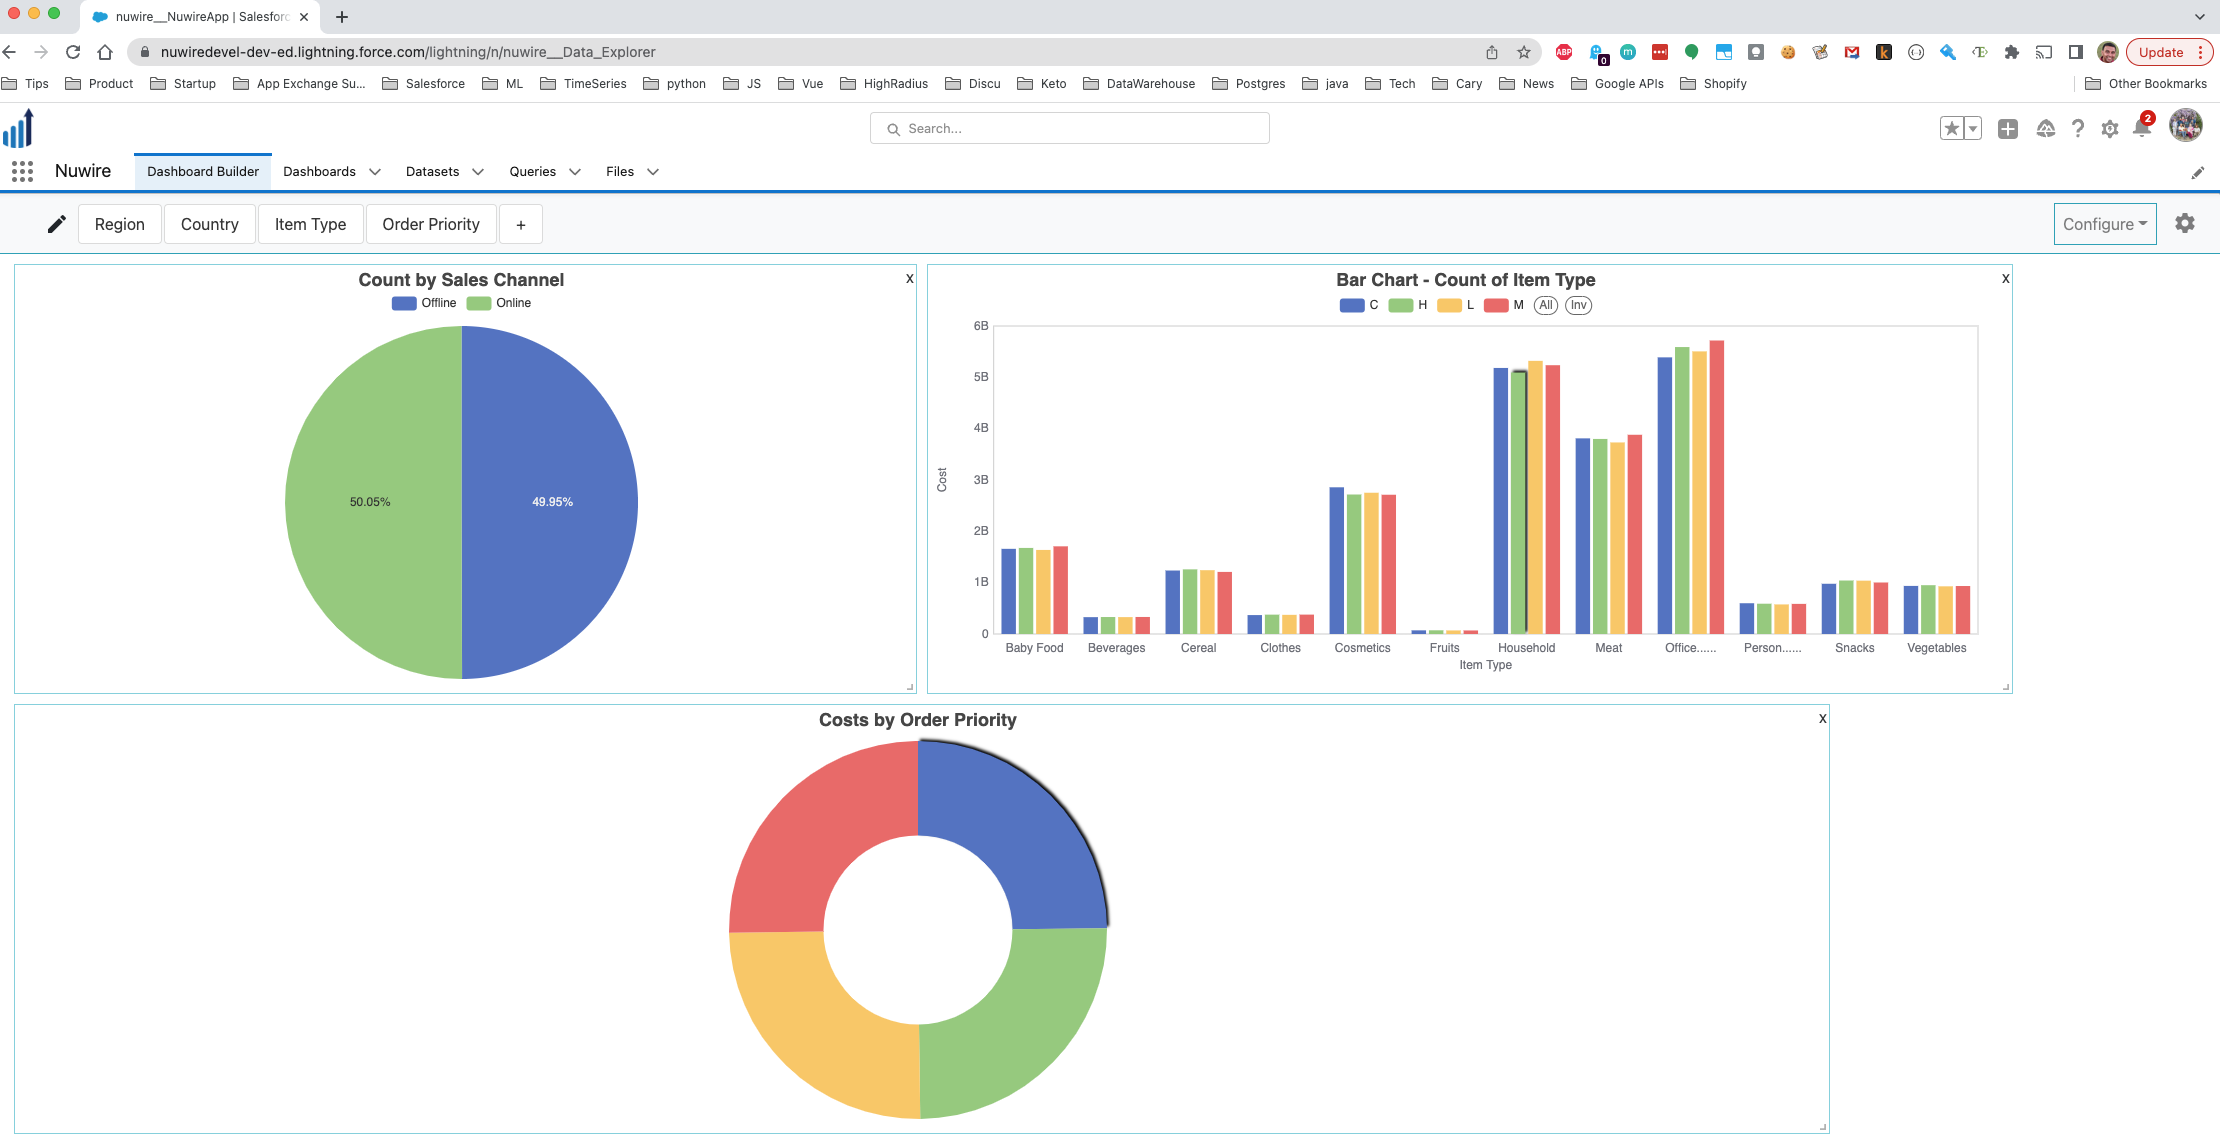
Task: Click the Favorites star icon in header
Action: tap(1951, 128)
